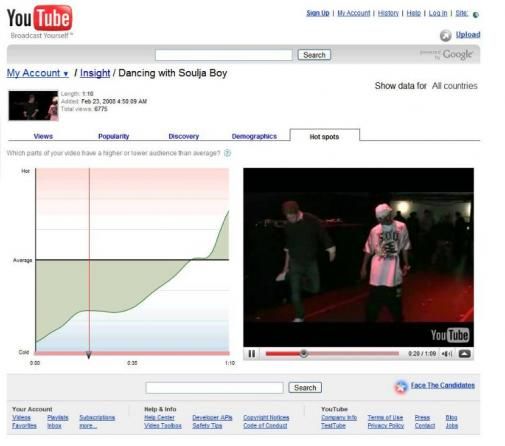Click the hot spots graph timeline marker
Image resolution: width=505 pixels, height=446 pixels.
(89, 355)
